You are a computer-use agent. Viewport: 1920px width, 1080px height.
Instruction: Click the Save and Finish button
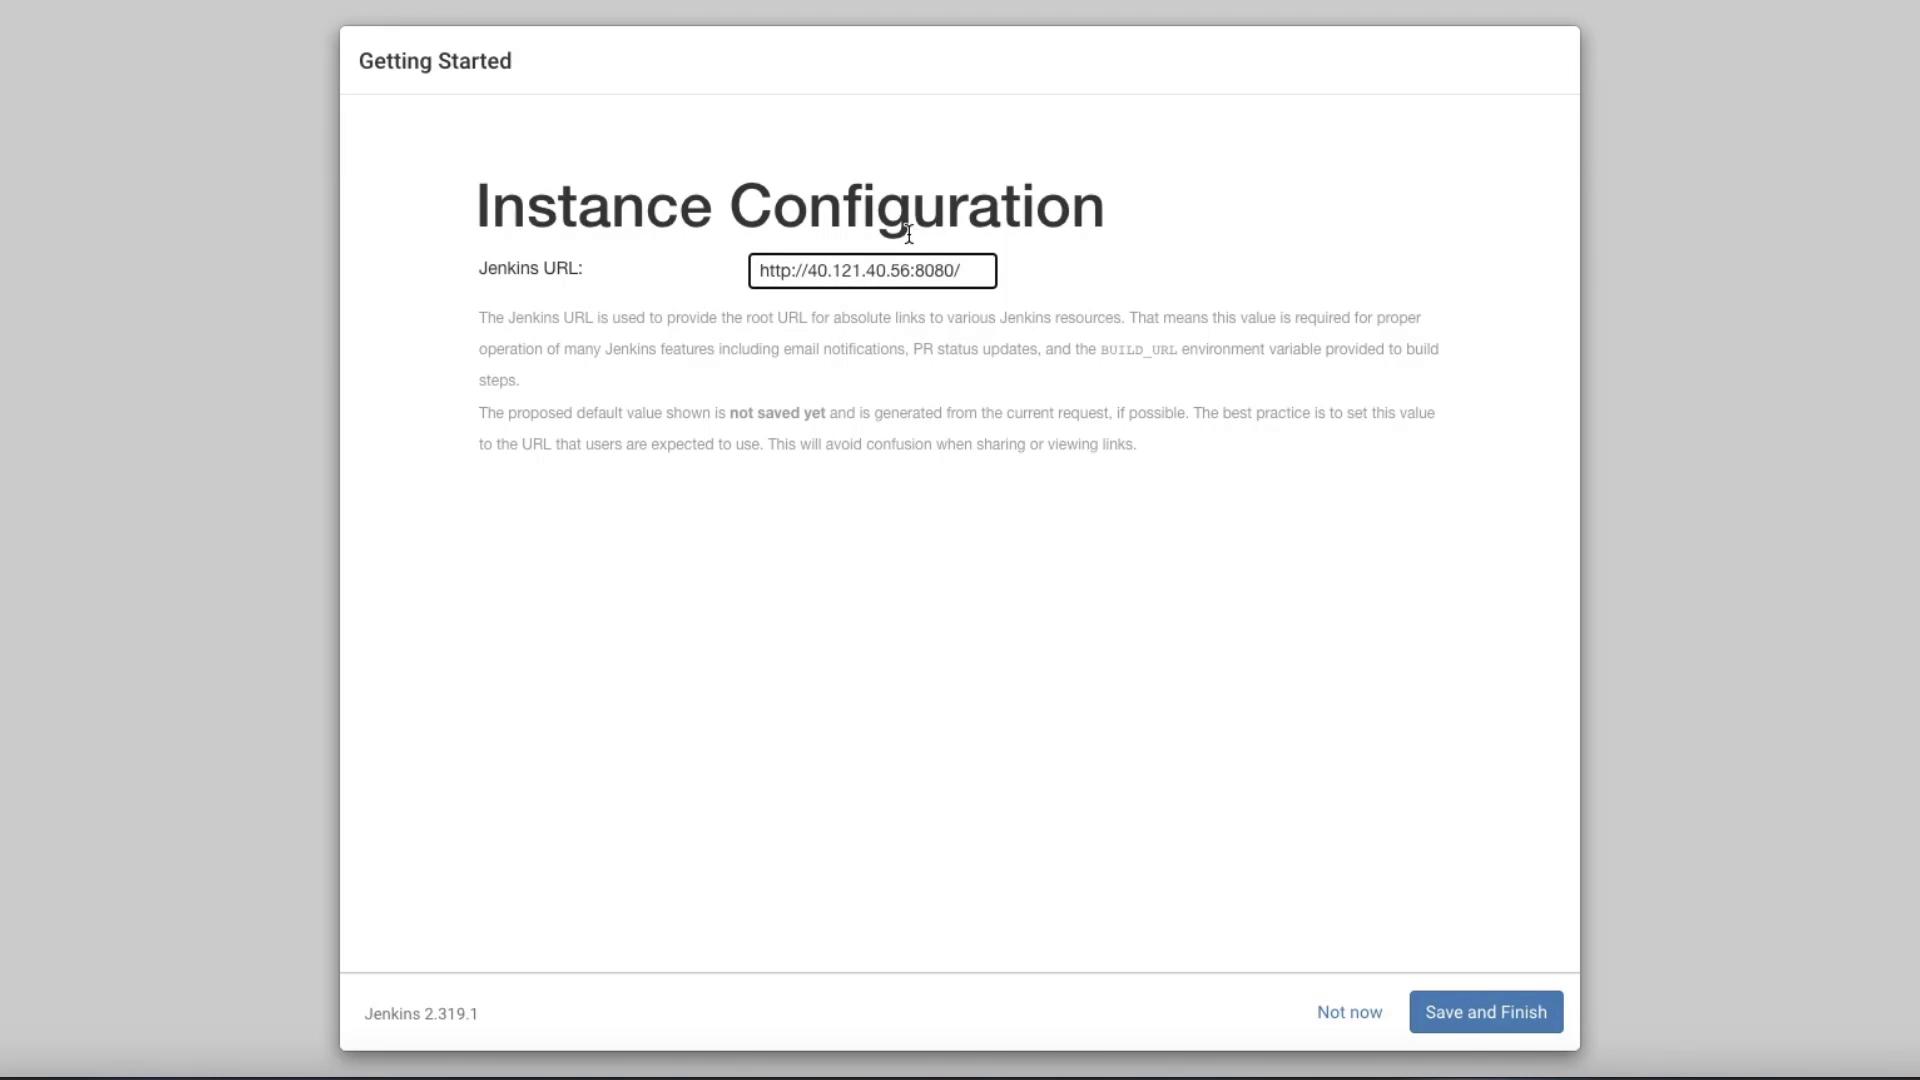tap(1485, 1012)
